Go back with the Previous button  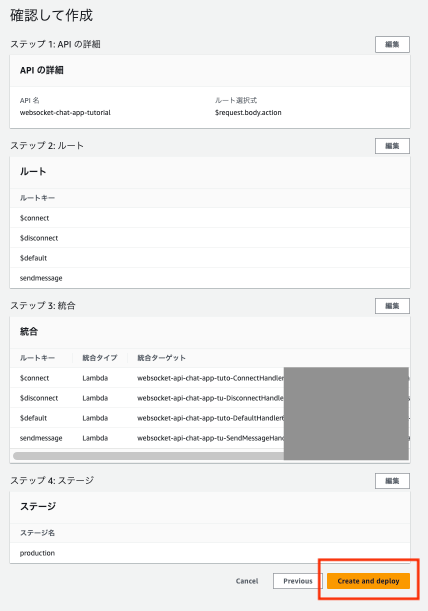coord(298,581)
